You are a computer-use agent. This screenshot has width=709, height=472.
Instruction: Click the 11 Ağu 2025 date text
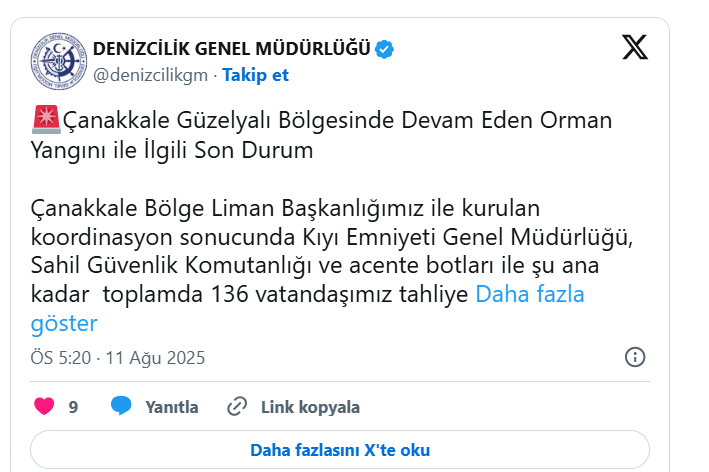pos(155,358)
